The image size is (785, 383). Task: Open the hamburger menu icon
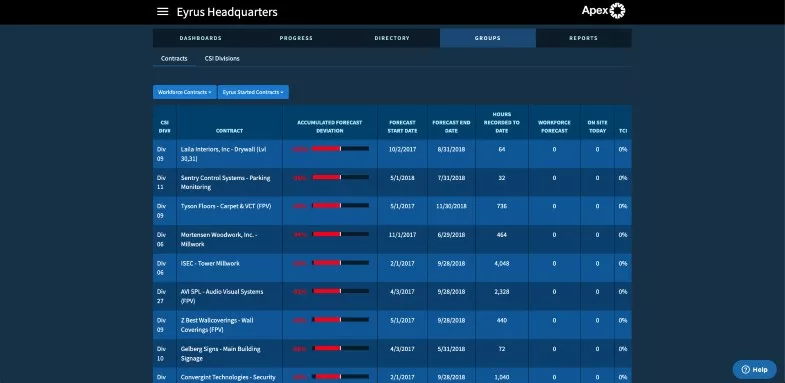click(163, 12)
